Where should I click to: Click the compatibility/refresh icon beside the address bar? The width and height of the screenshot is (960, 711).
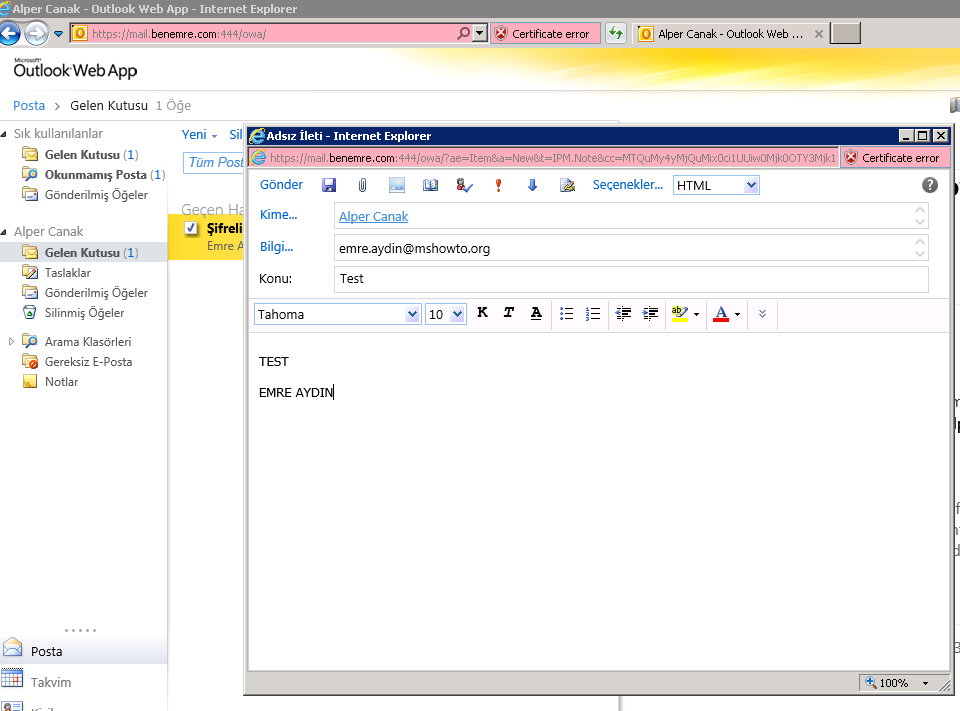pos(616,33)
